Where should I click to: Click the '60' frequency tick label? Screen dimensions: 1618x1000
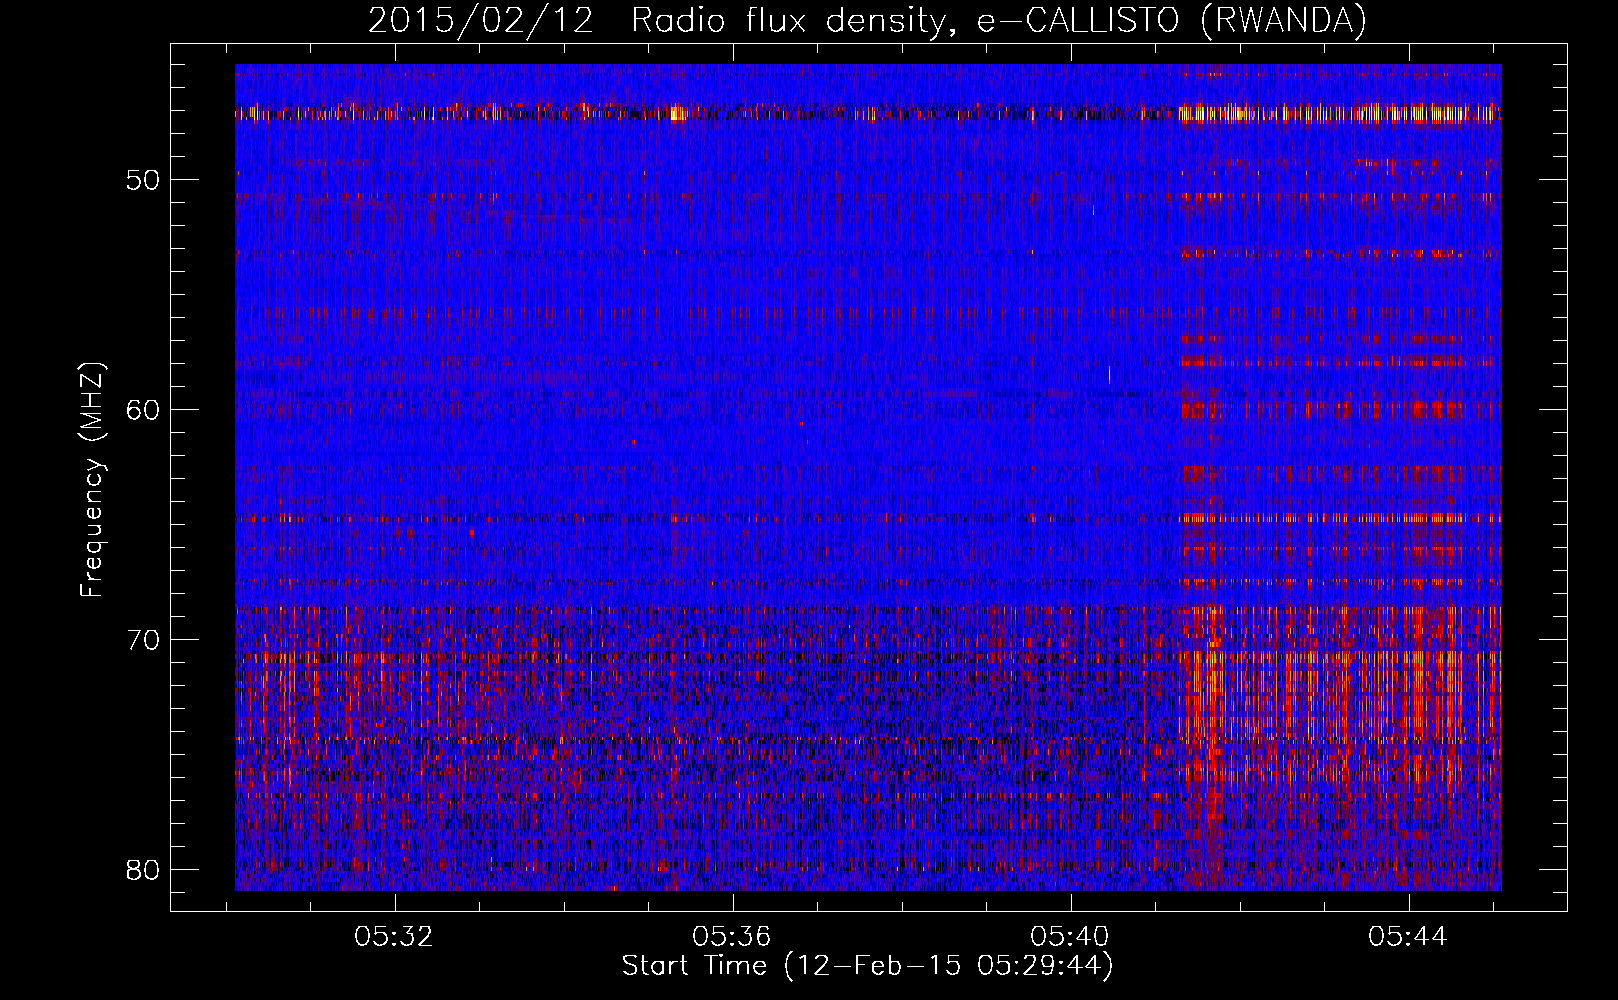click(x=144, y=410)
